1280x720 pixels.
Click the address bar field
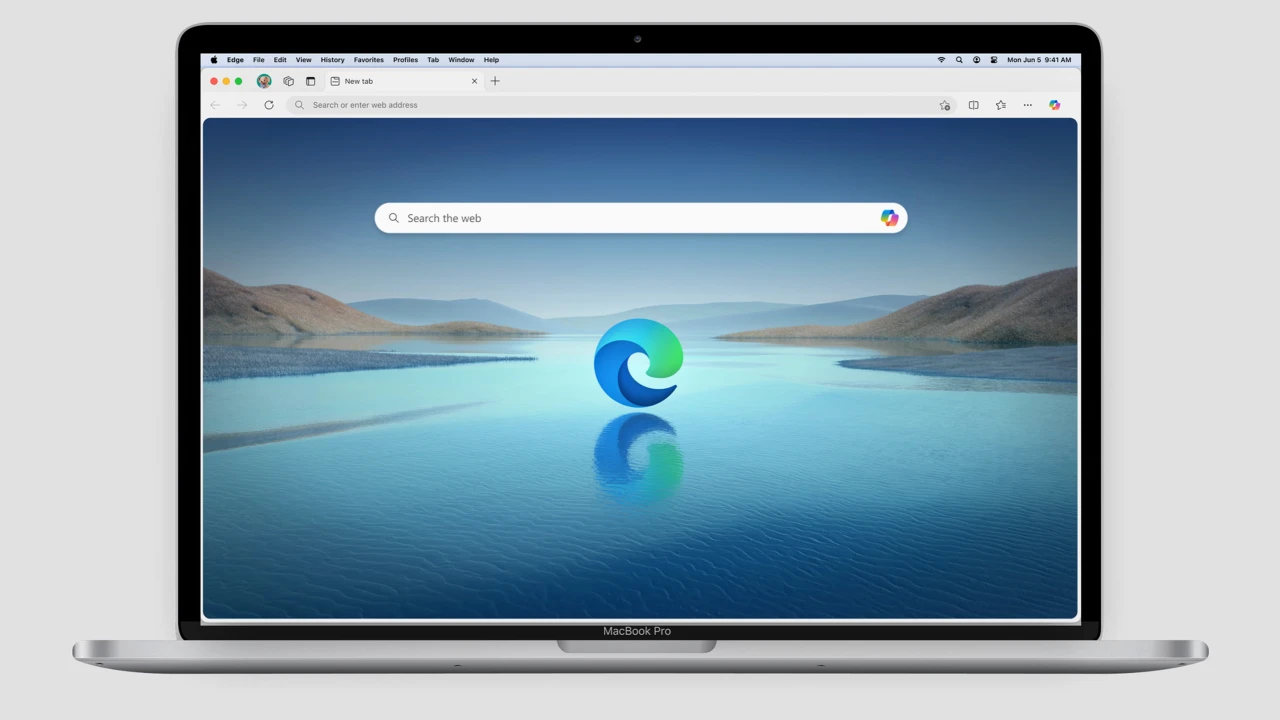tap(620, 105)
